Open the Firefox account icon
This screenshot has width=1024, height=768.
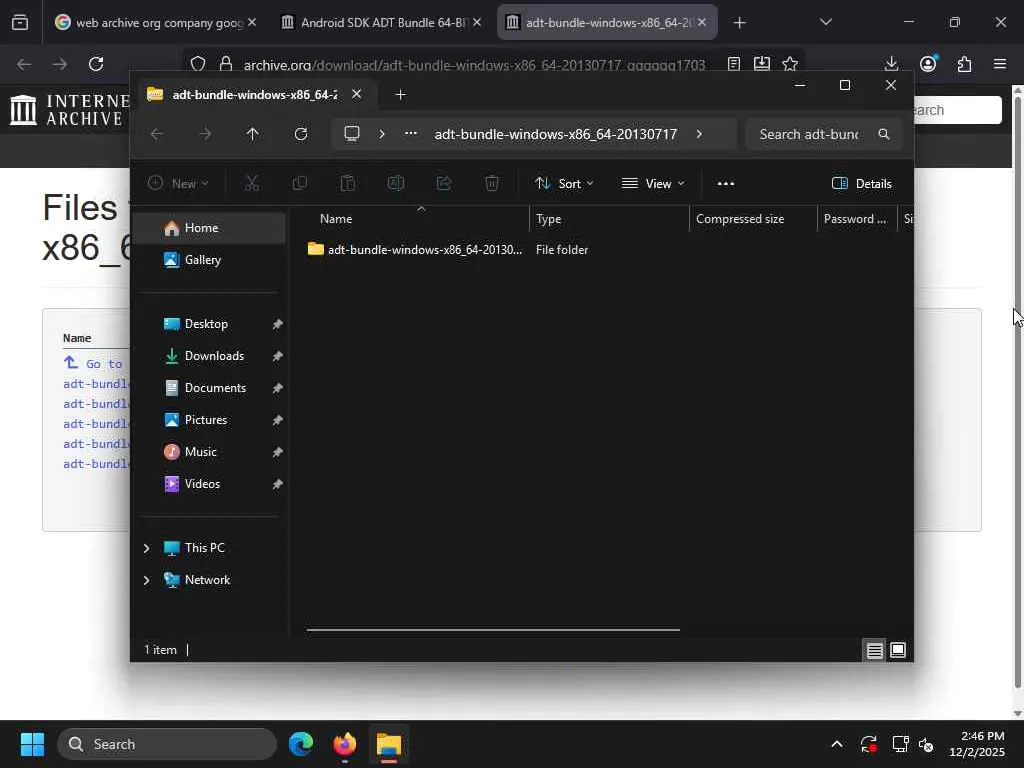tap(928, 64)
